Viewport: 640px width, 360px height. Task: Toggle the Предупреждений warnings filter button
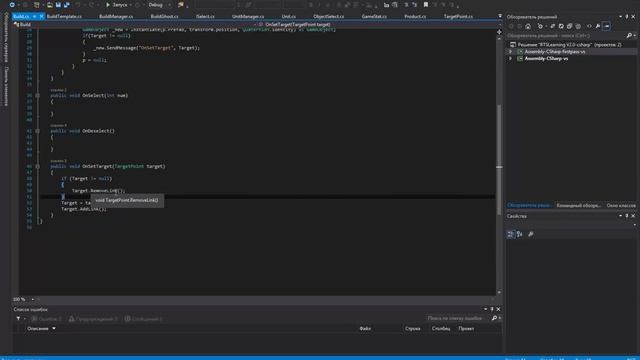(93, 318)
